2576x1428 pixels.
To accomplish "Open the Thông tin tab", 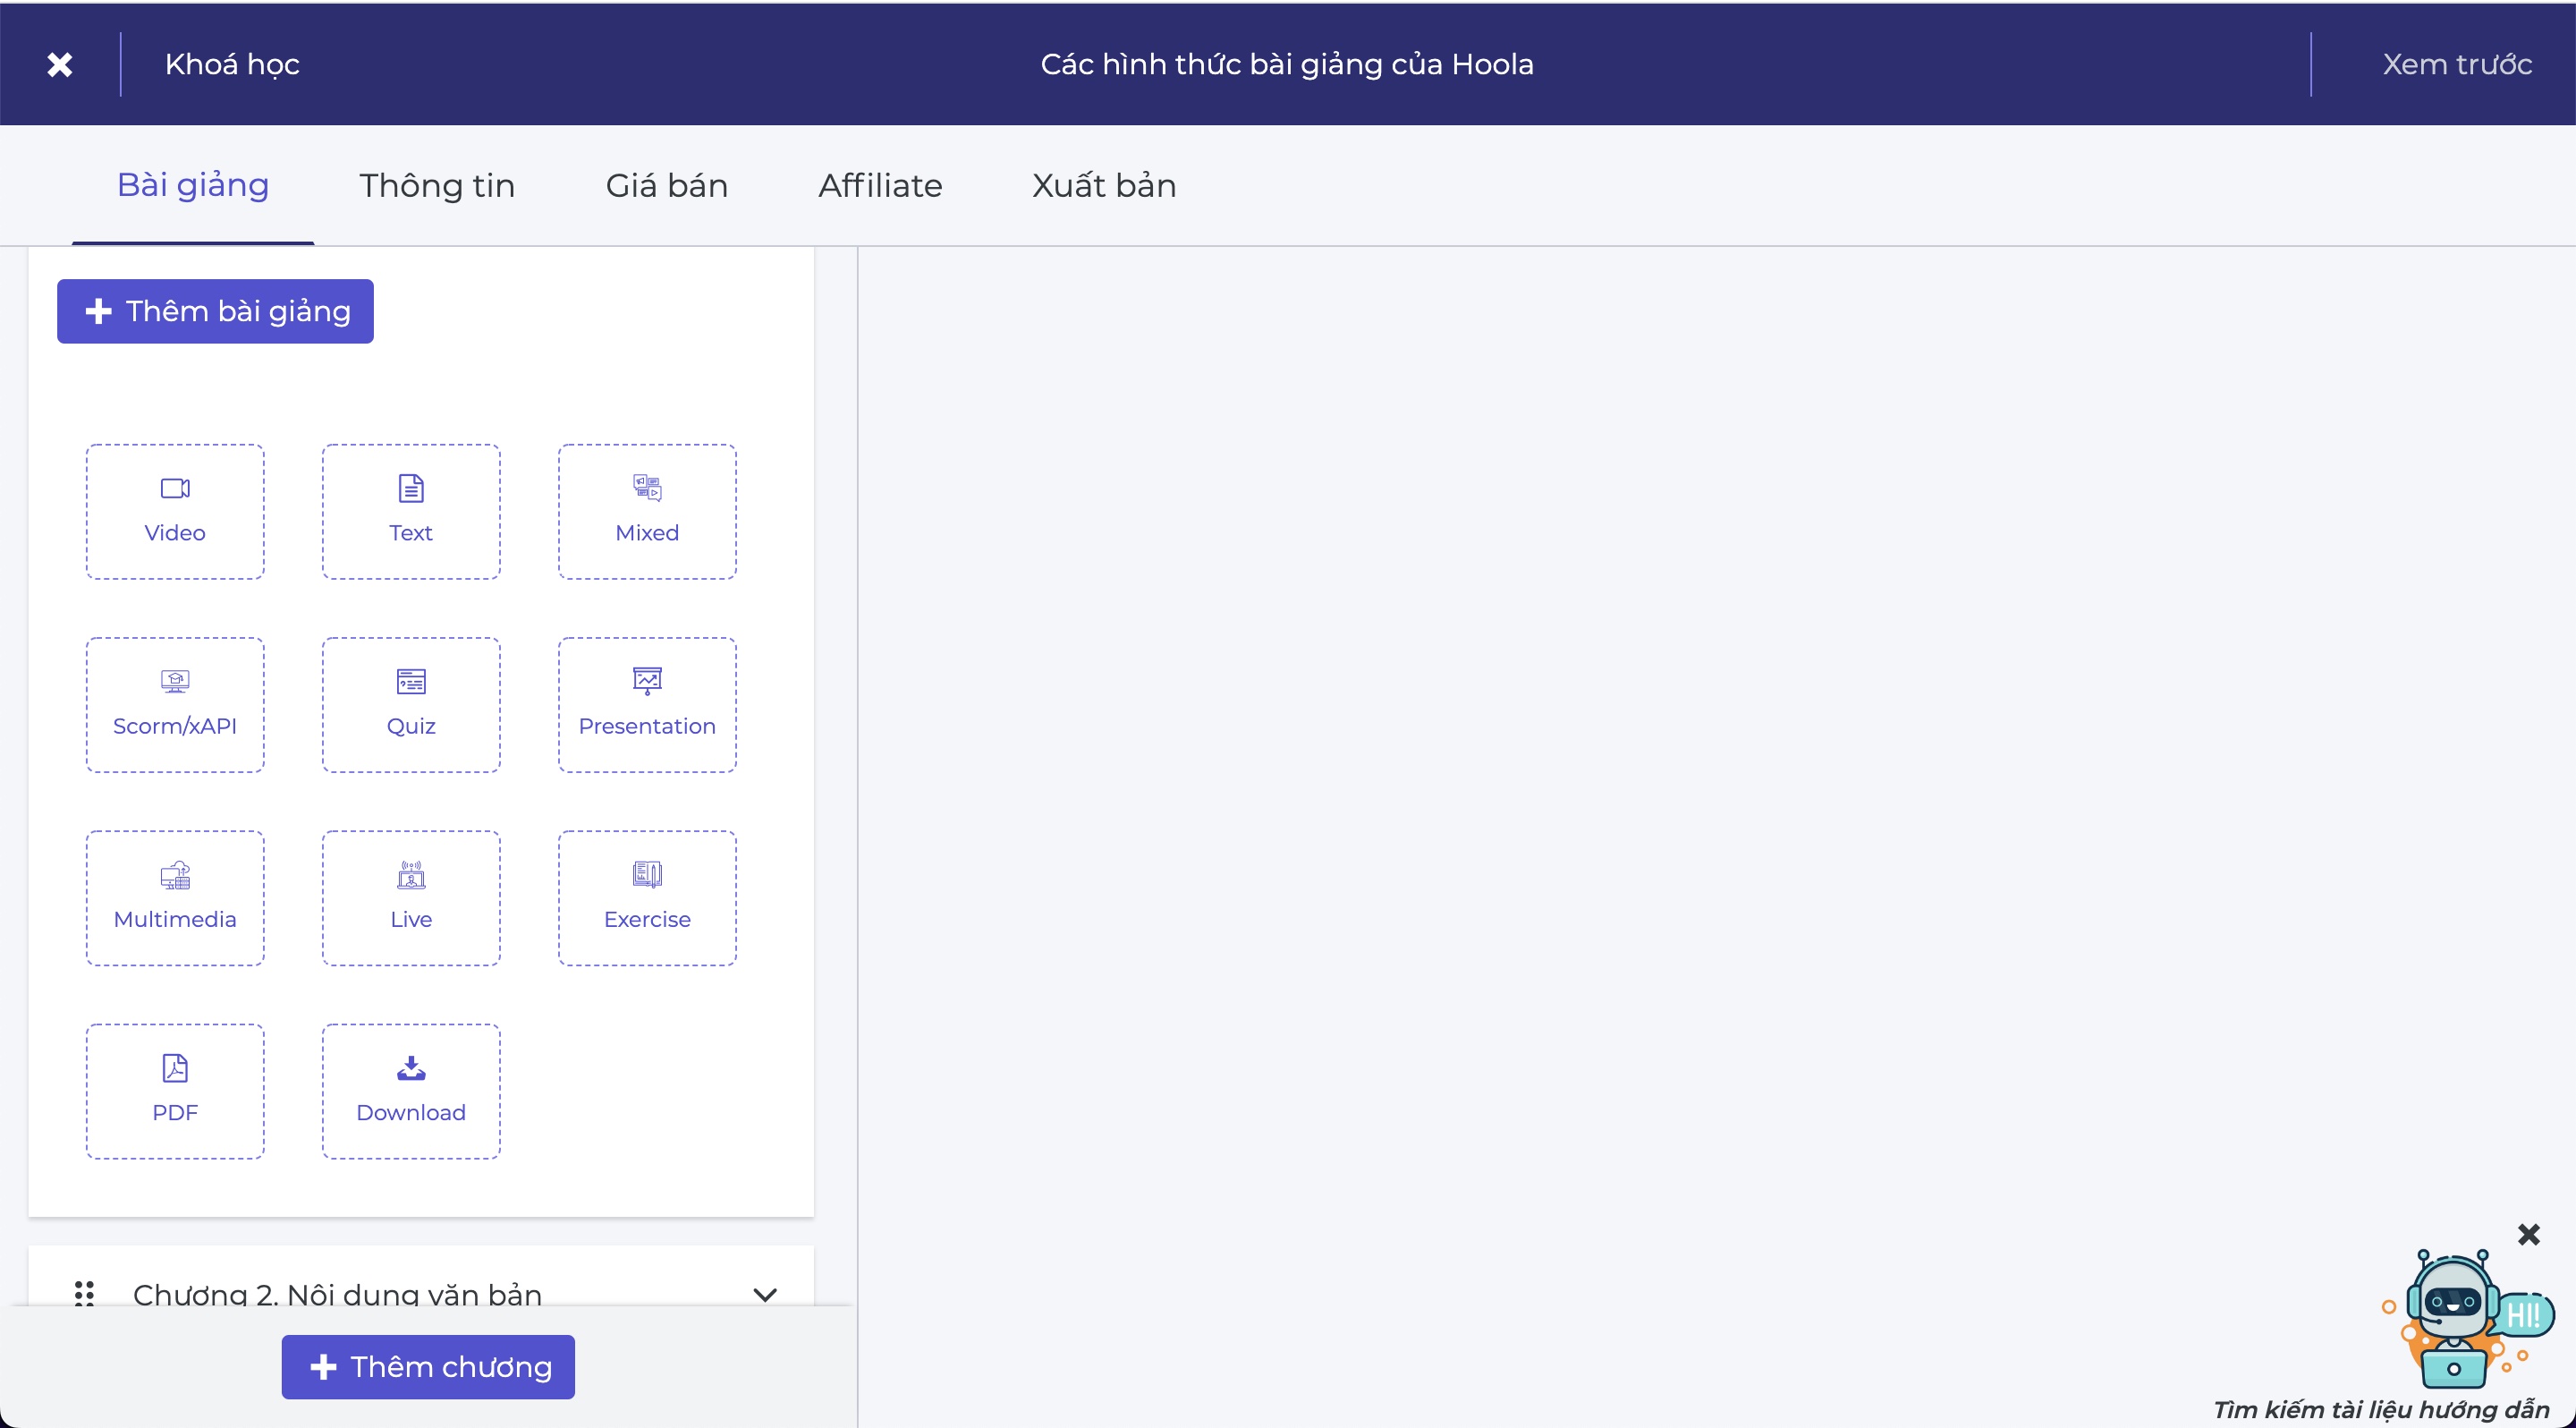I will coord(437,185).
